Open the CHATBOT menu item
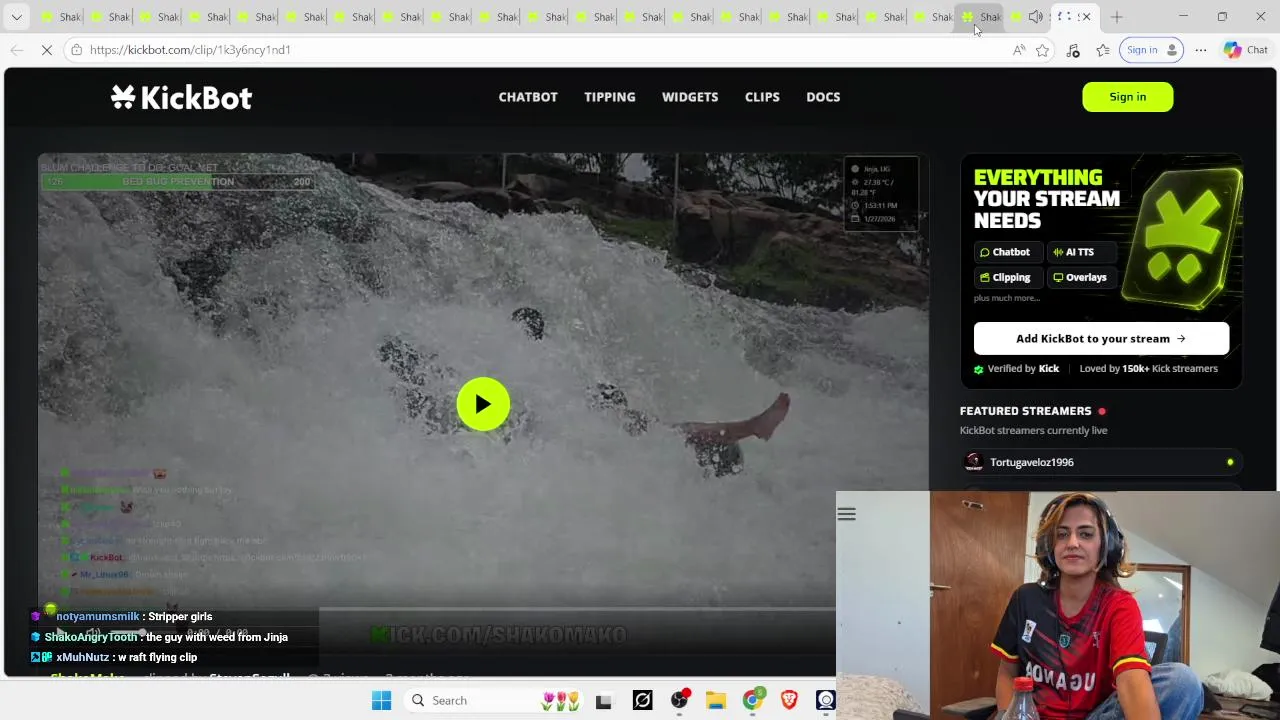 [528, 97]
